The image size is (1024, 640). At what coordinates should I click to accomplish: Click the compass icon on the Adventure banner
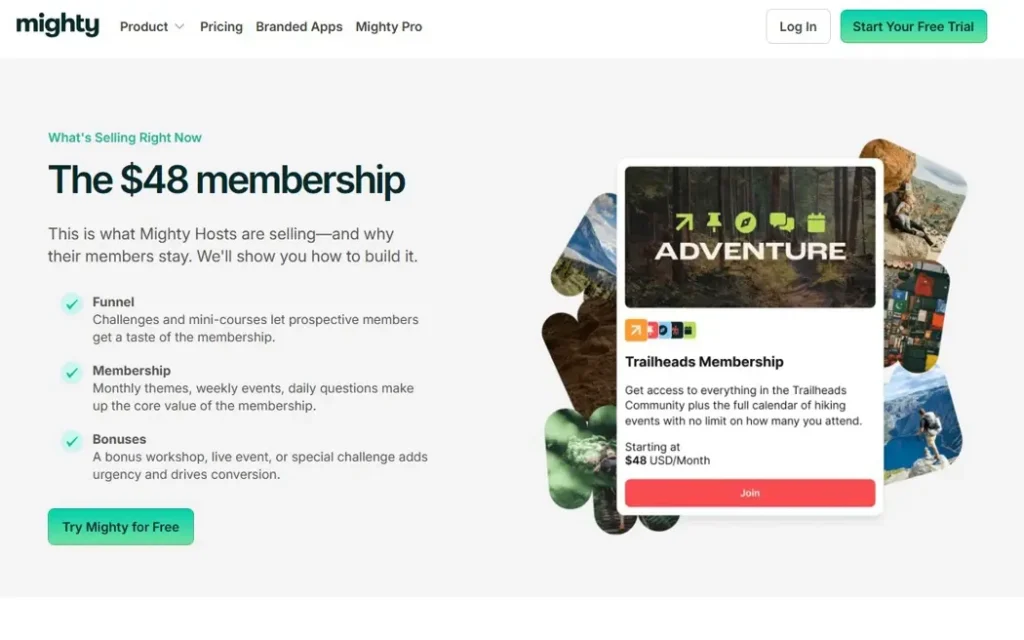click(746, 222)
